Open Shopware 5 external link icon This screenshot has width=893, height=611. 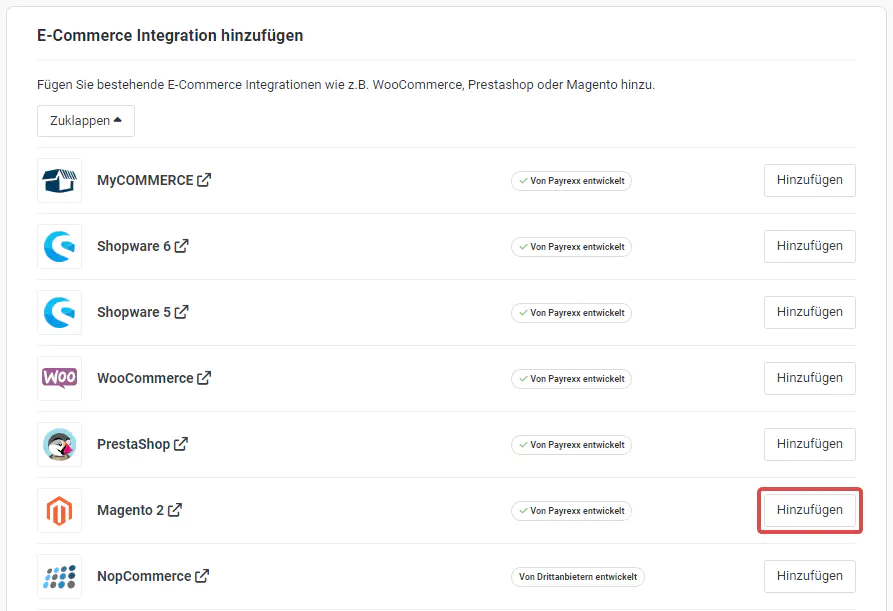[x=182, y=313]
